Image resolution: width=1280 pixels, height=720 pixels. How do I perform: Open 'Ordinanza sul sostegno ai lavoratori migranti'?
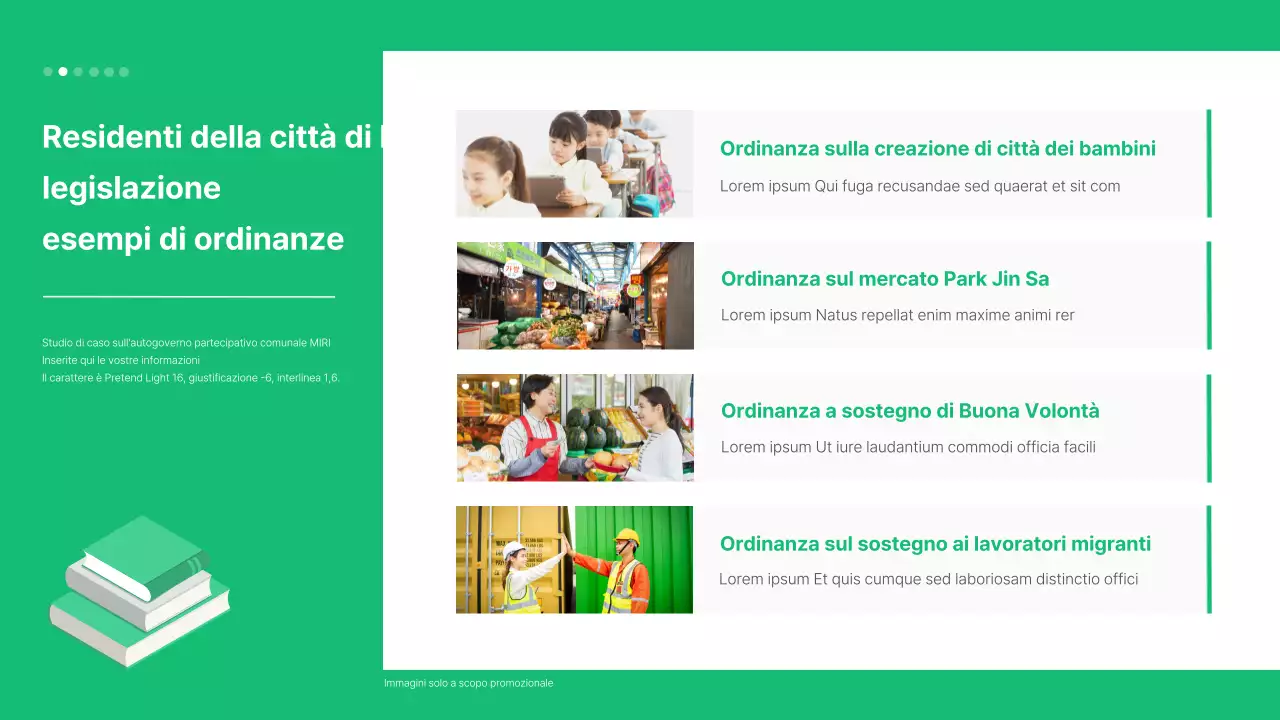coord(935,543)
